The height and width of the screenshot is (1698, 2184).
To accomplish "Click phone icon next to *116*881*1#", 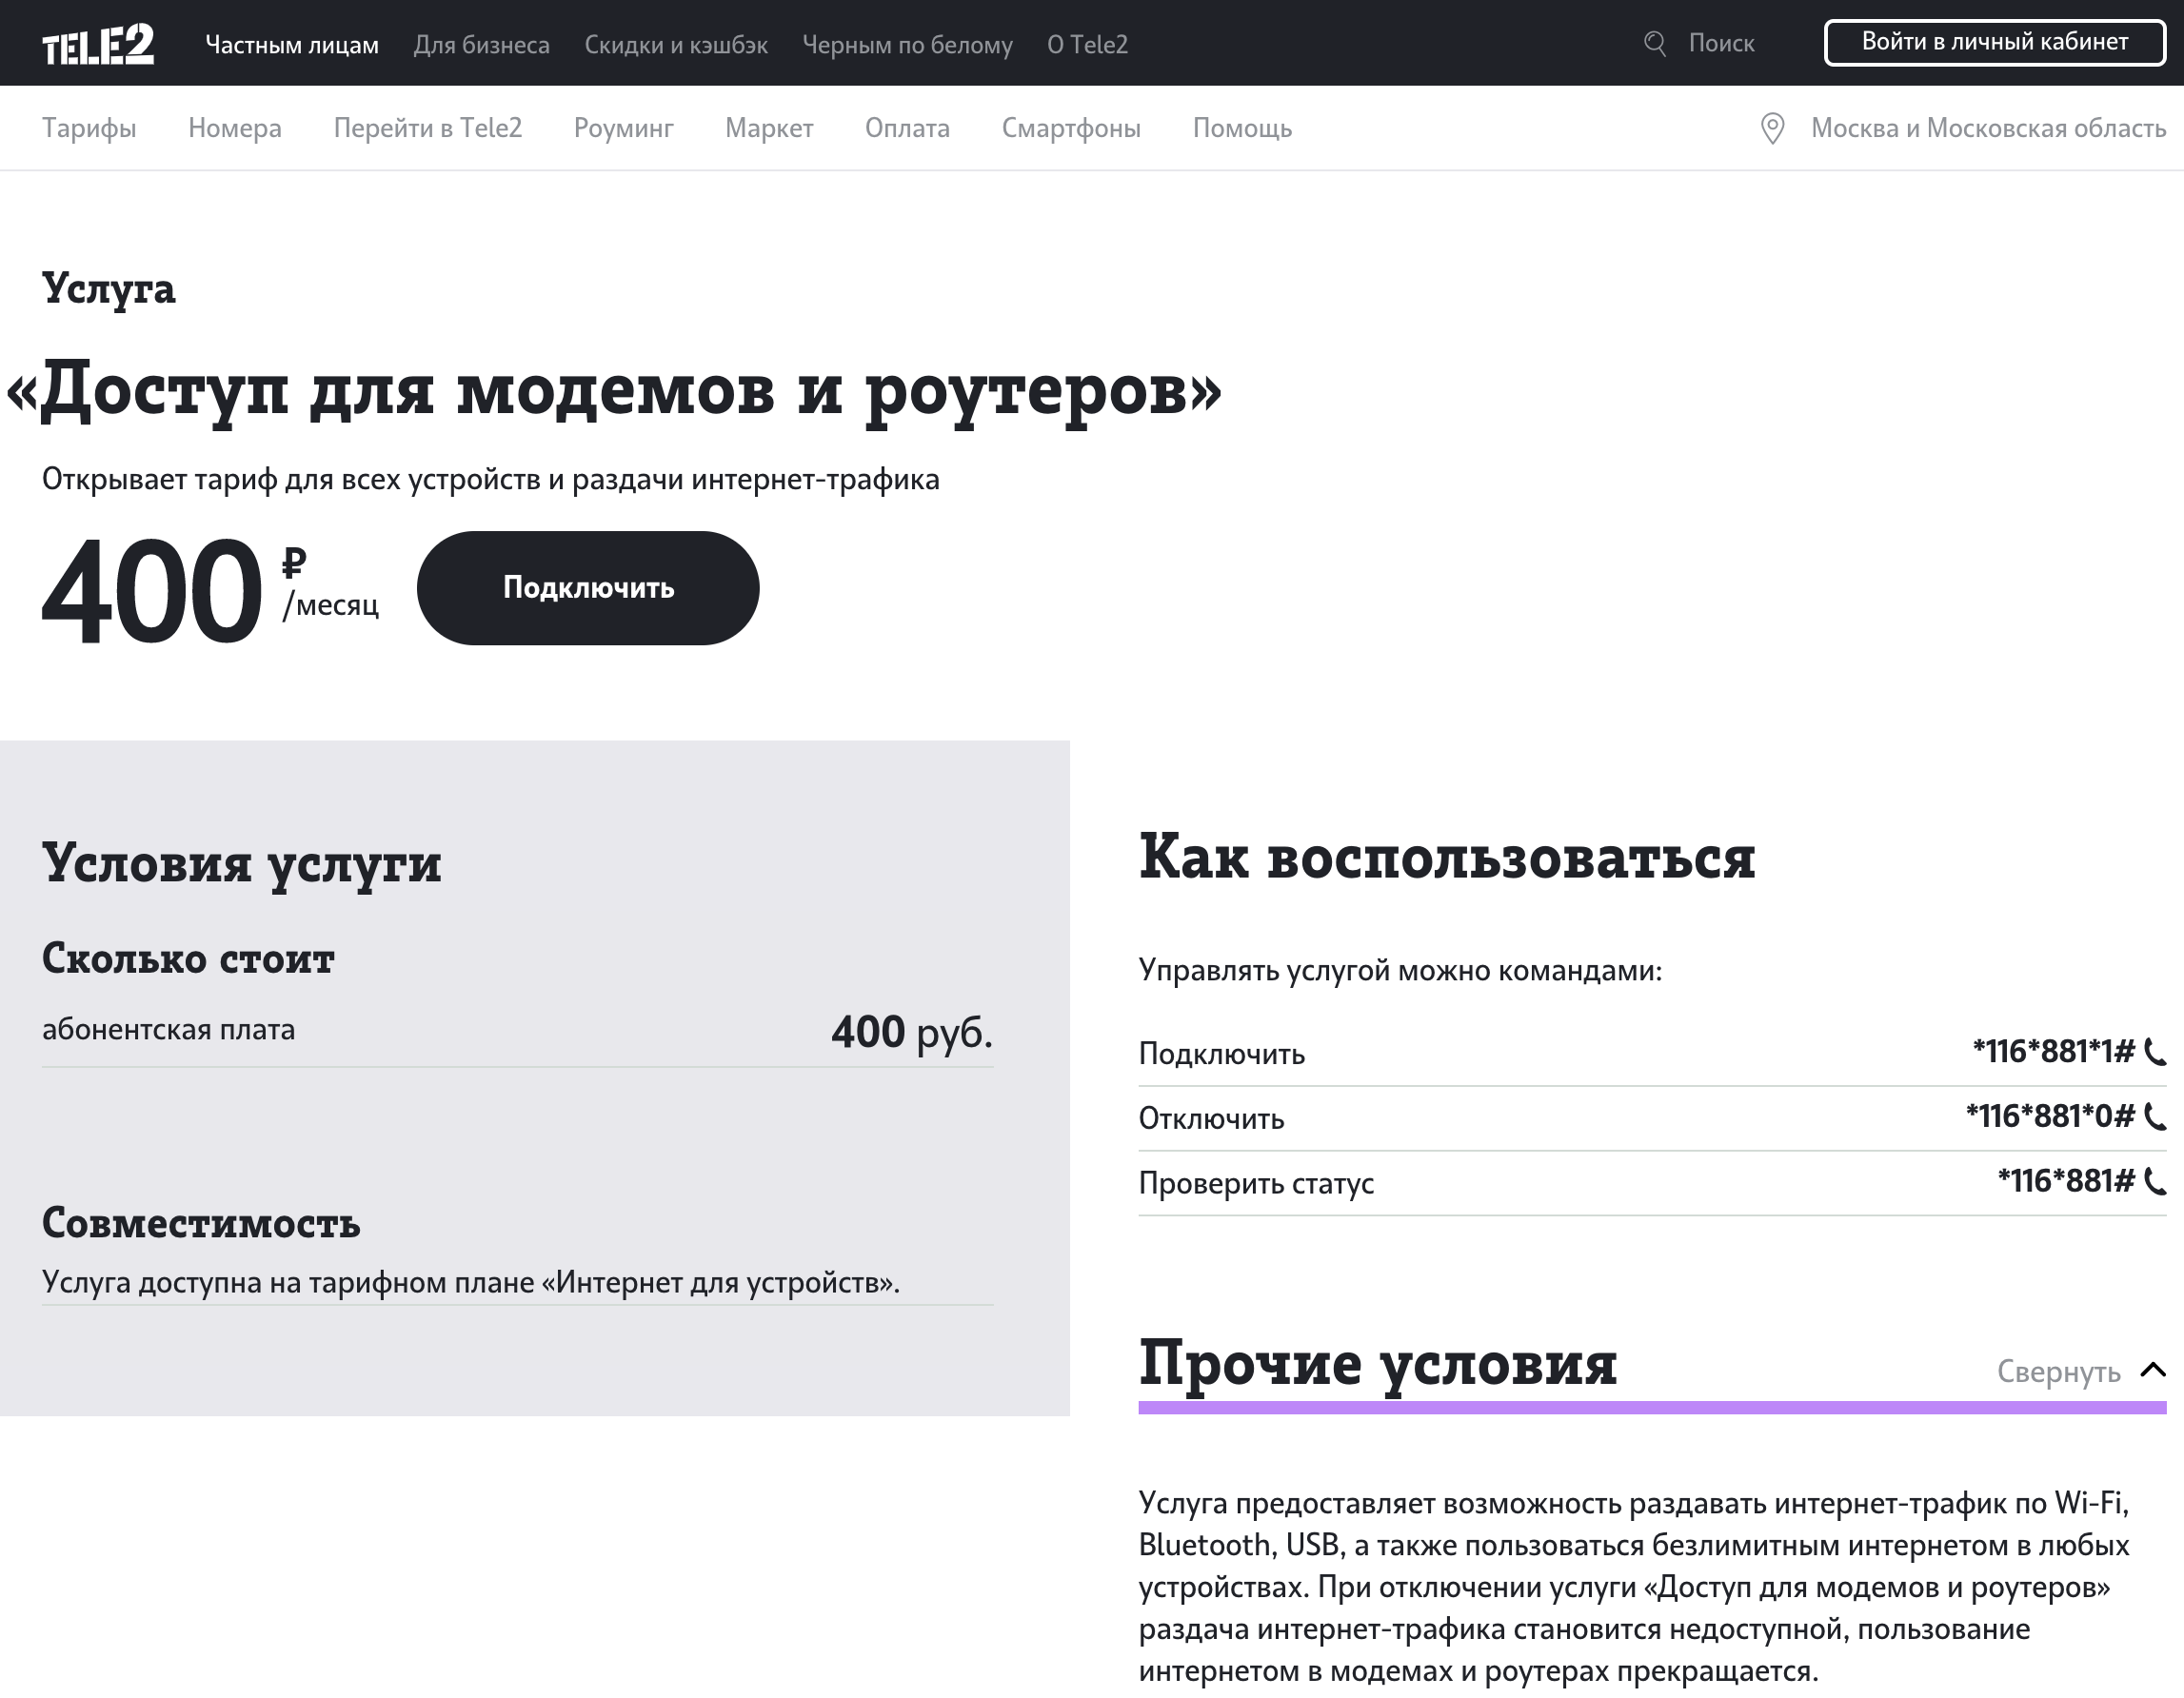I will [x=2156, y=1051].
